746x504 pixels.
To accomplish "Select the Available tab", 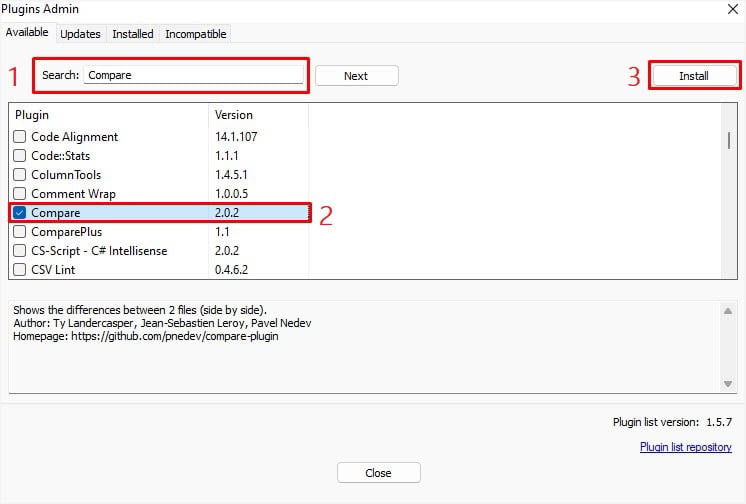I will coord(27,32).
